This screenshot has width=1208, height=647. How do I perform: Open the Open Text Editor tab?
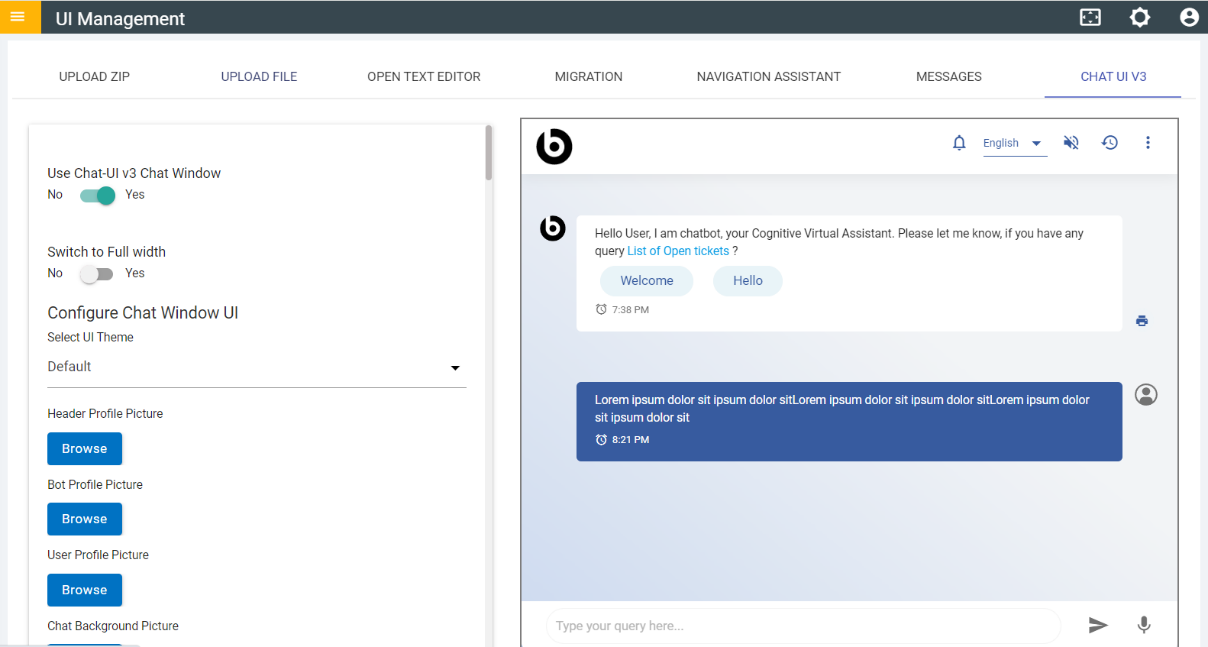pos(424,76)
